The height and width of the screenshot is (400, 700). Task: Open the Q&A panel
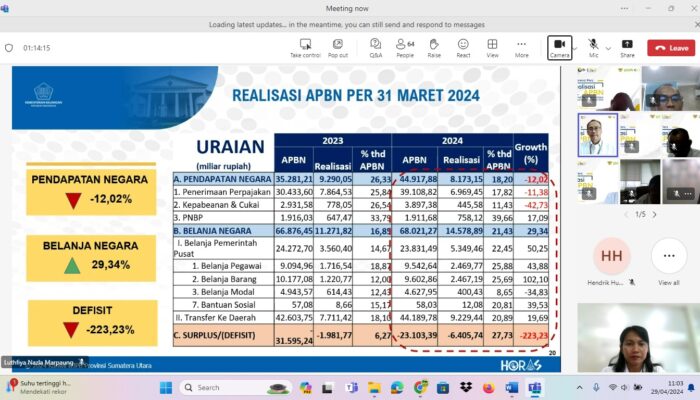[376, 47]
